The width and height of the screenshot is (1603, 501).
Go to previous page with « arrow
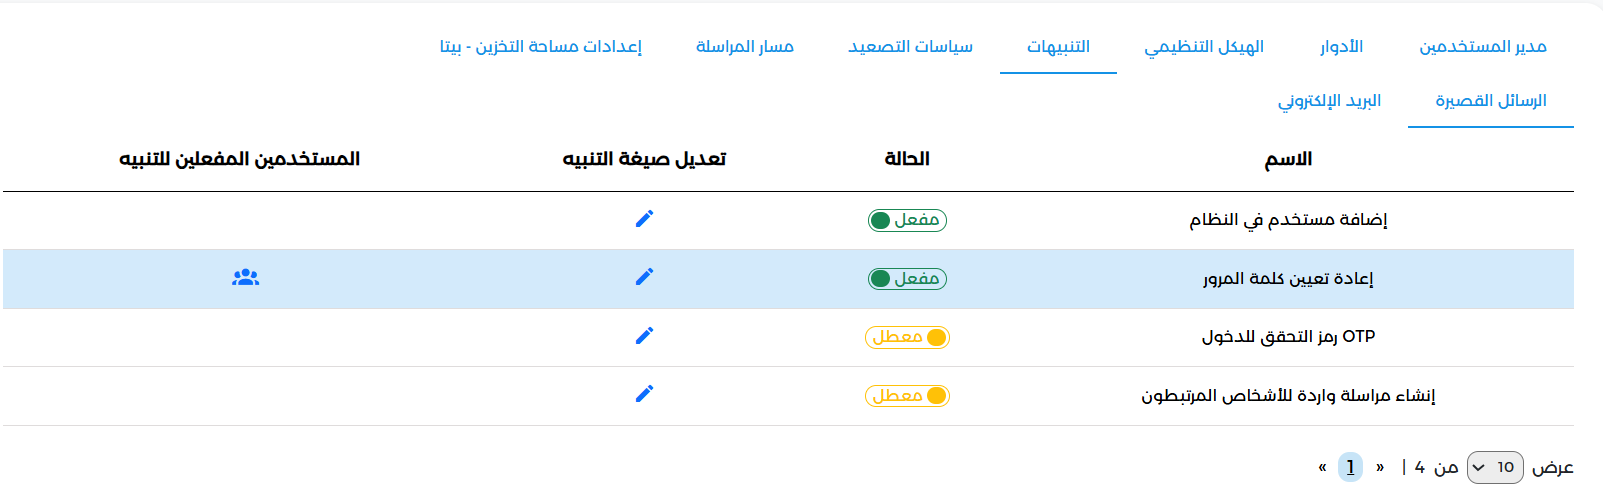(1322, 467)
